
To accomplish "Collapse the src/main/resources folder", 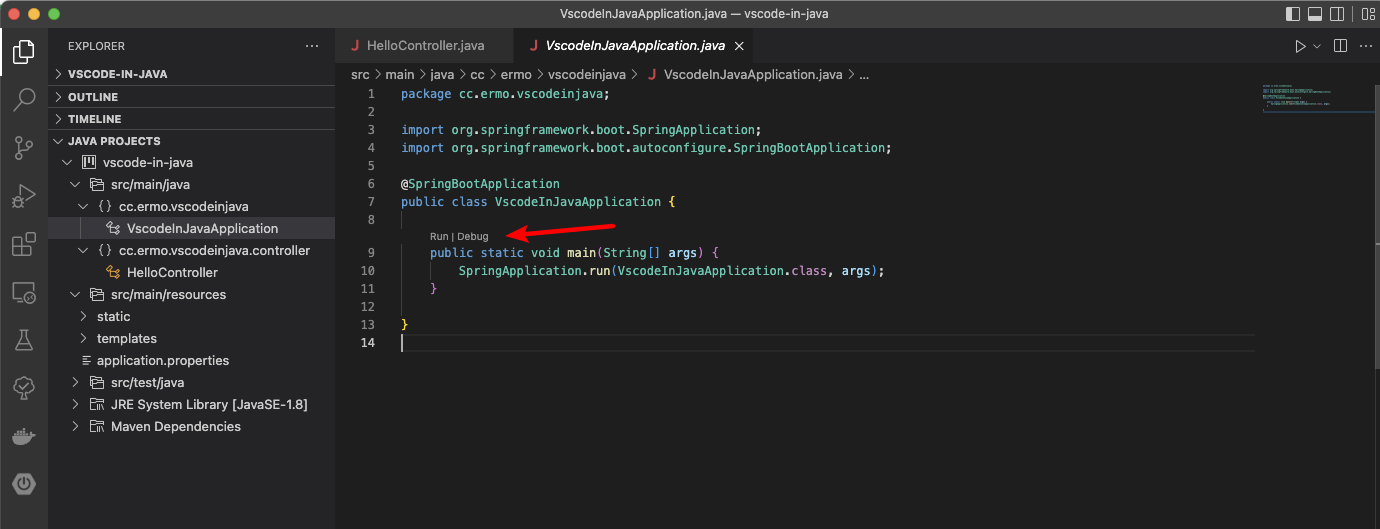I will click(x=75, y=294).
